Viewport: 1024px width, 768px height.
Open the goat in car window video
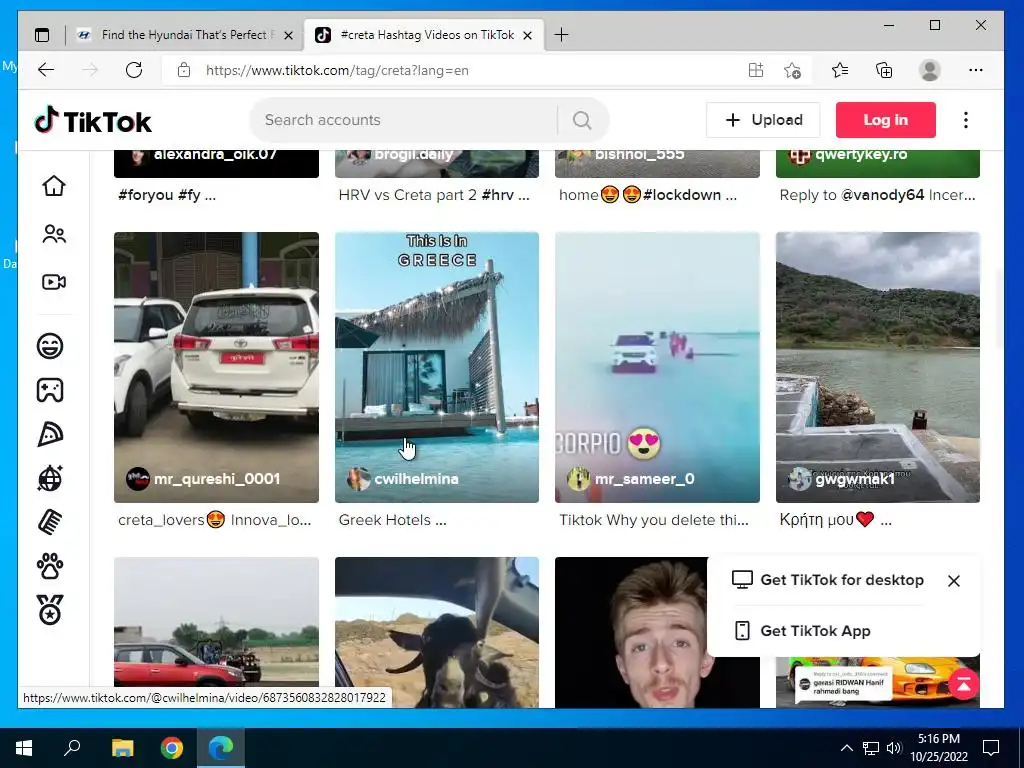[437, 632]
